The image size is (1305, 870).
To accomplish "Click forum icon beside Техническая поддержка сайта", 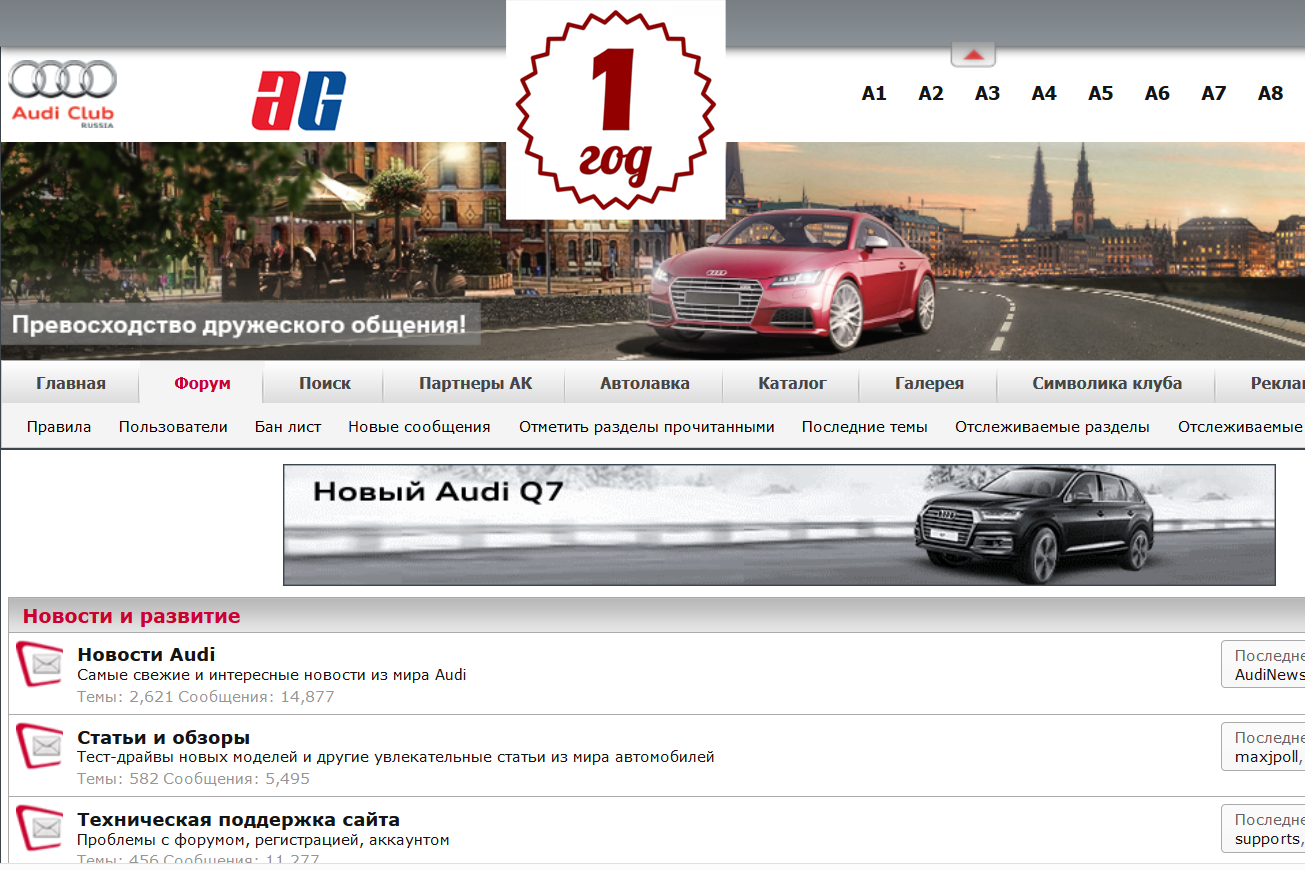I will (40, 828).
